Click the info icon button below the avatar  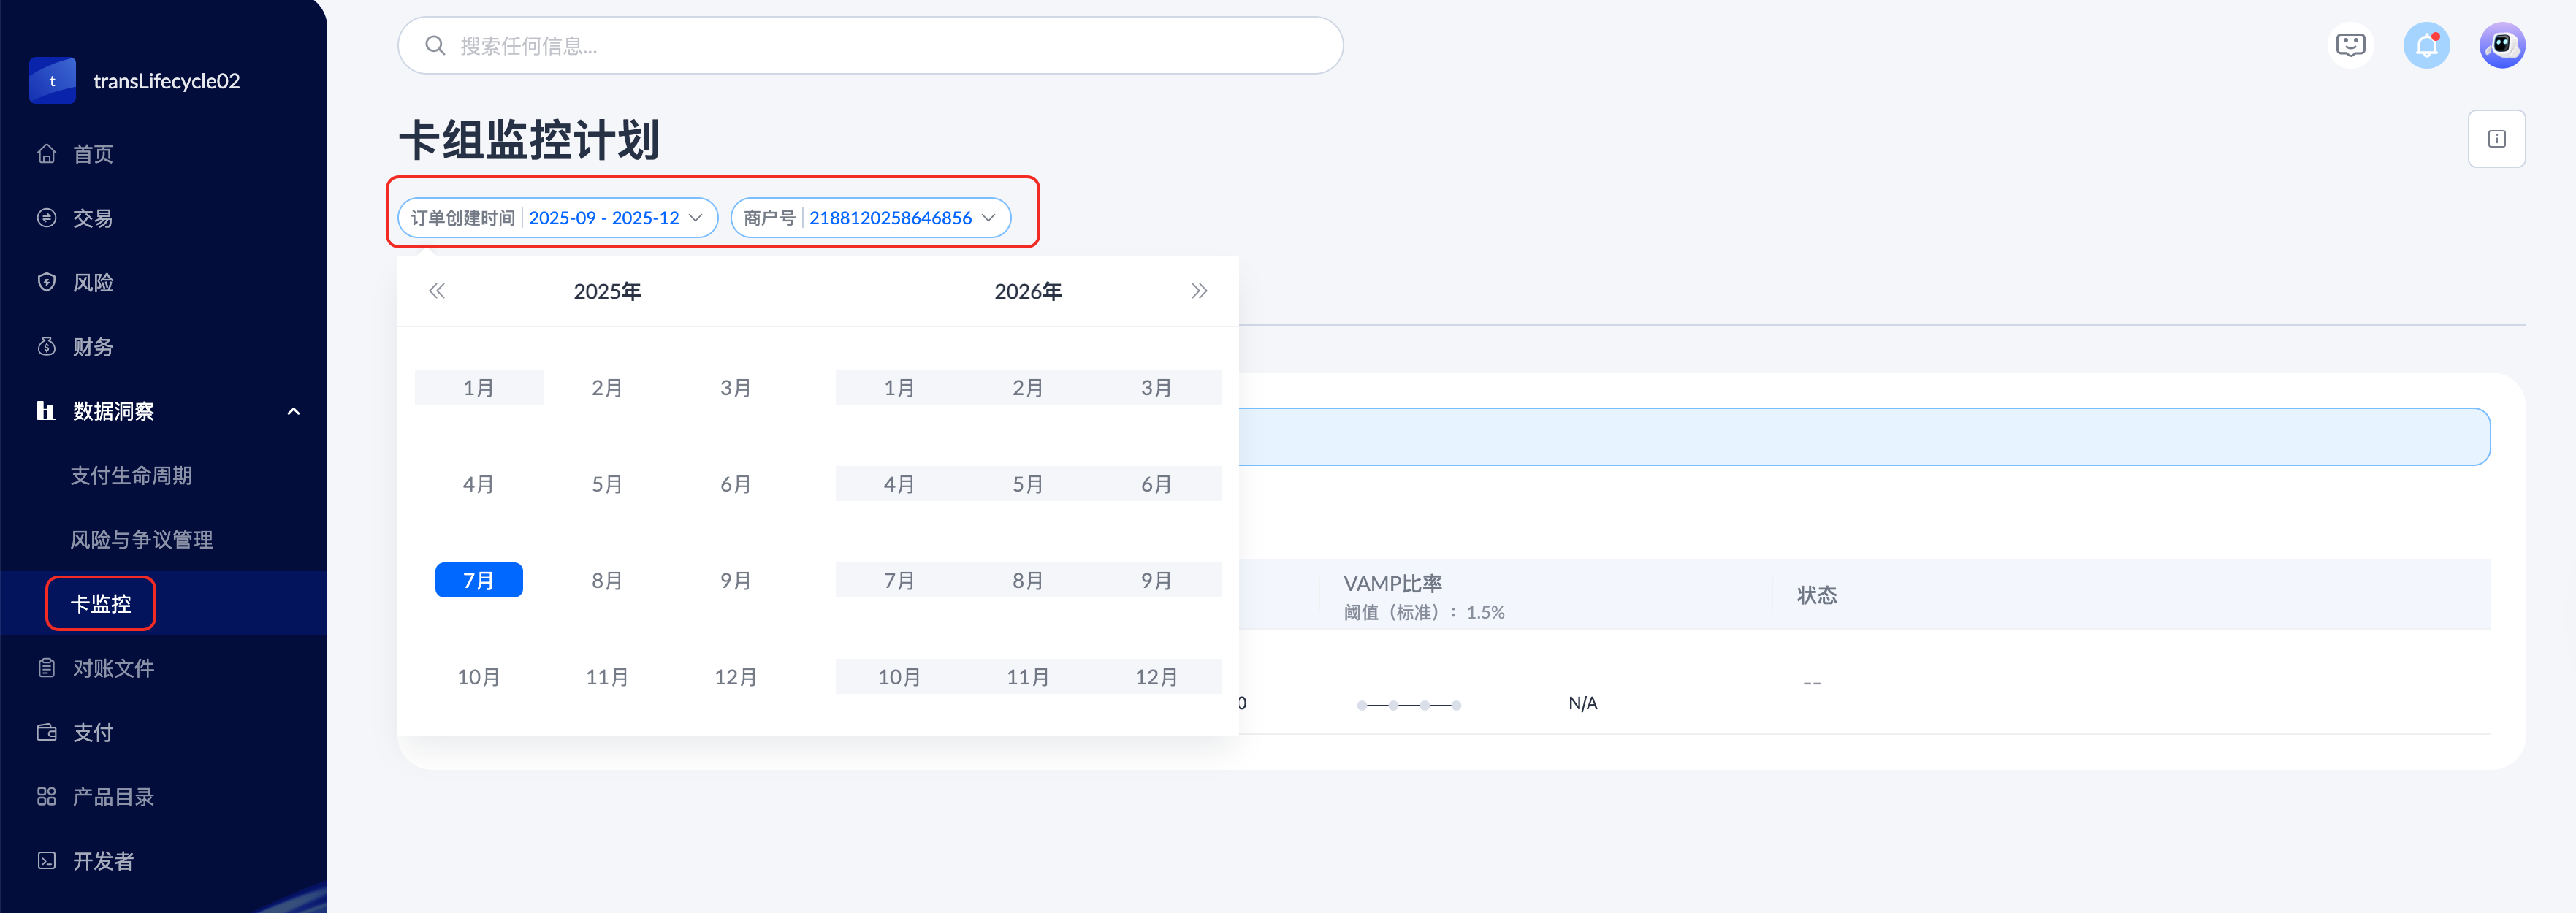click(x=2496, y=139)
